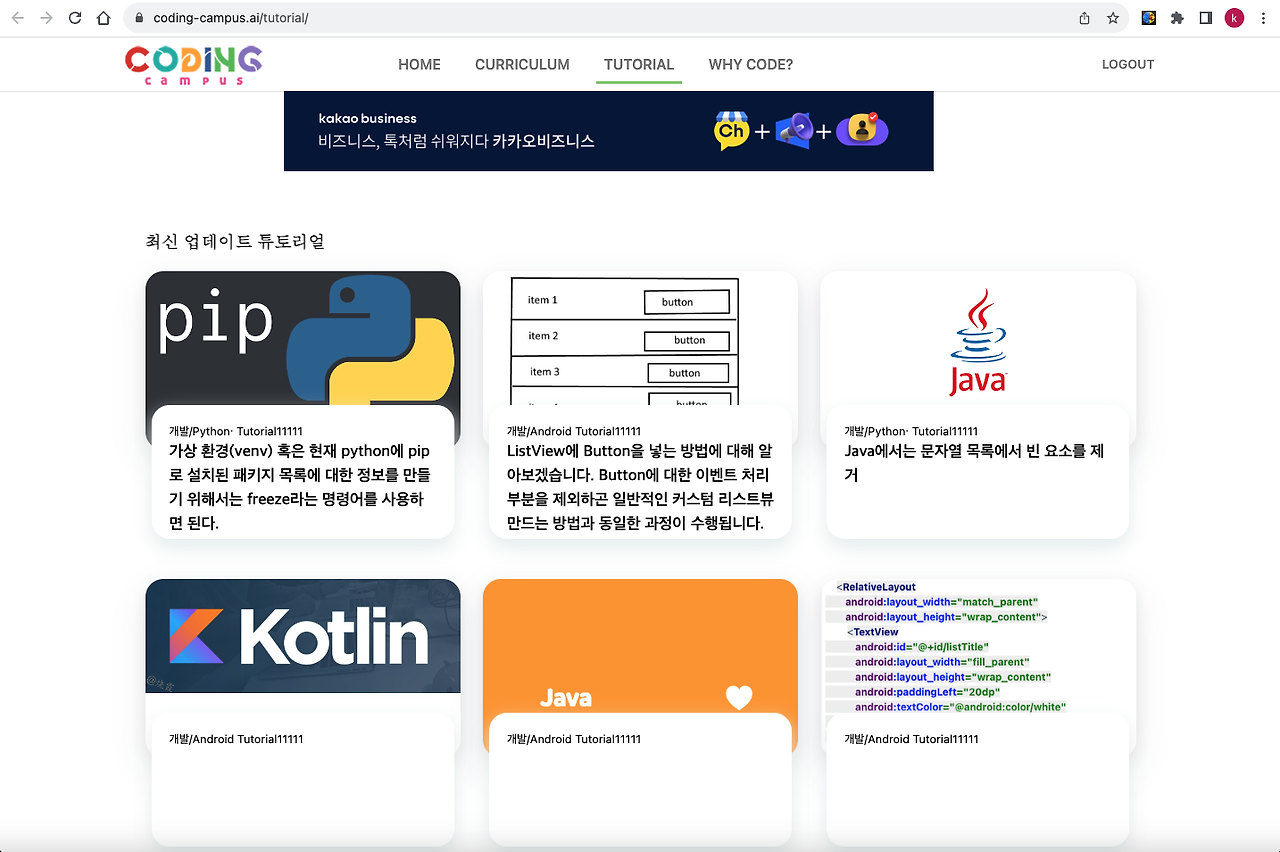This screenshot has height=852, width=1280.
Task: Reload the page with refresh icon
Action: pos(75,18)
